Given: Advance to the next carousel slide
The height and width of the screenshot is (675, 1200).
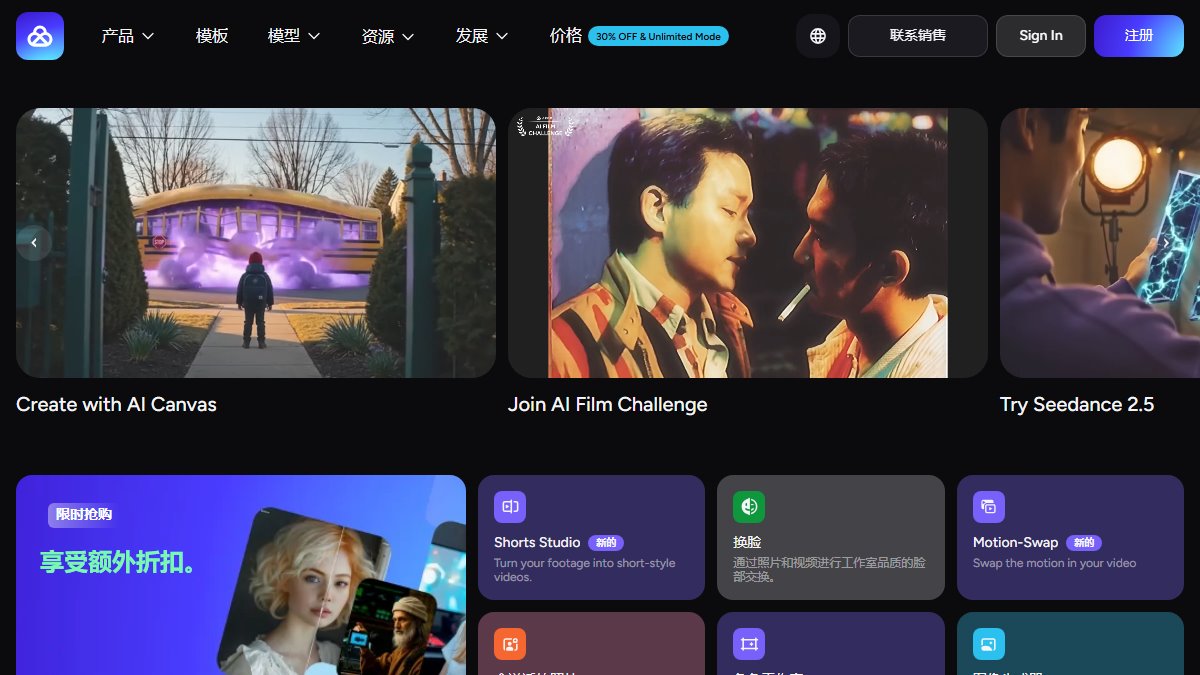Looking at the screenshot, I should [1165, 243].
